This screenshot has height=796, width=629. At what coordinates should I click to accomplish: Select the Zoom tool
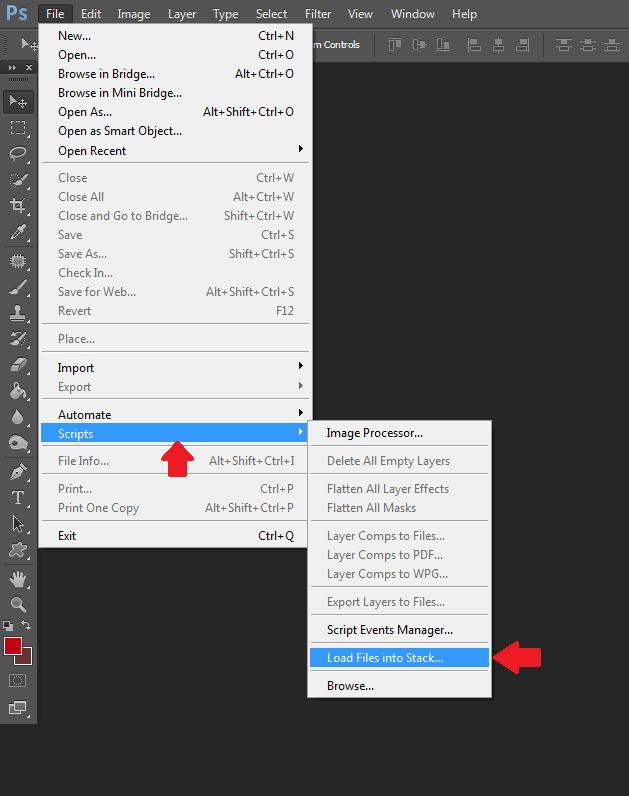click(x=18, y=604)
